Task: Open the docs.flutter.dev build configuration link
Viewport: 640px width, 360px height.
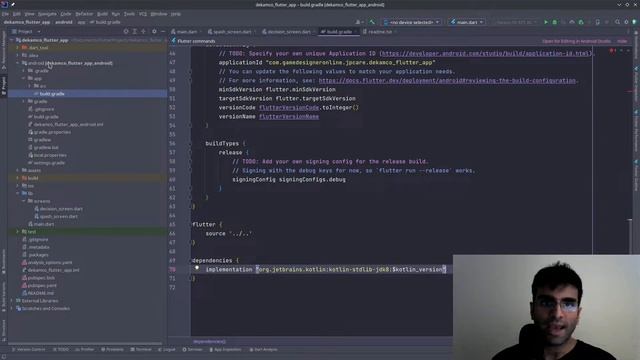Action: [448, 80]
